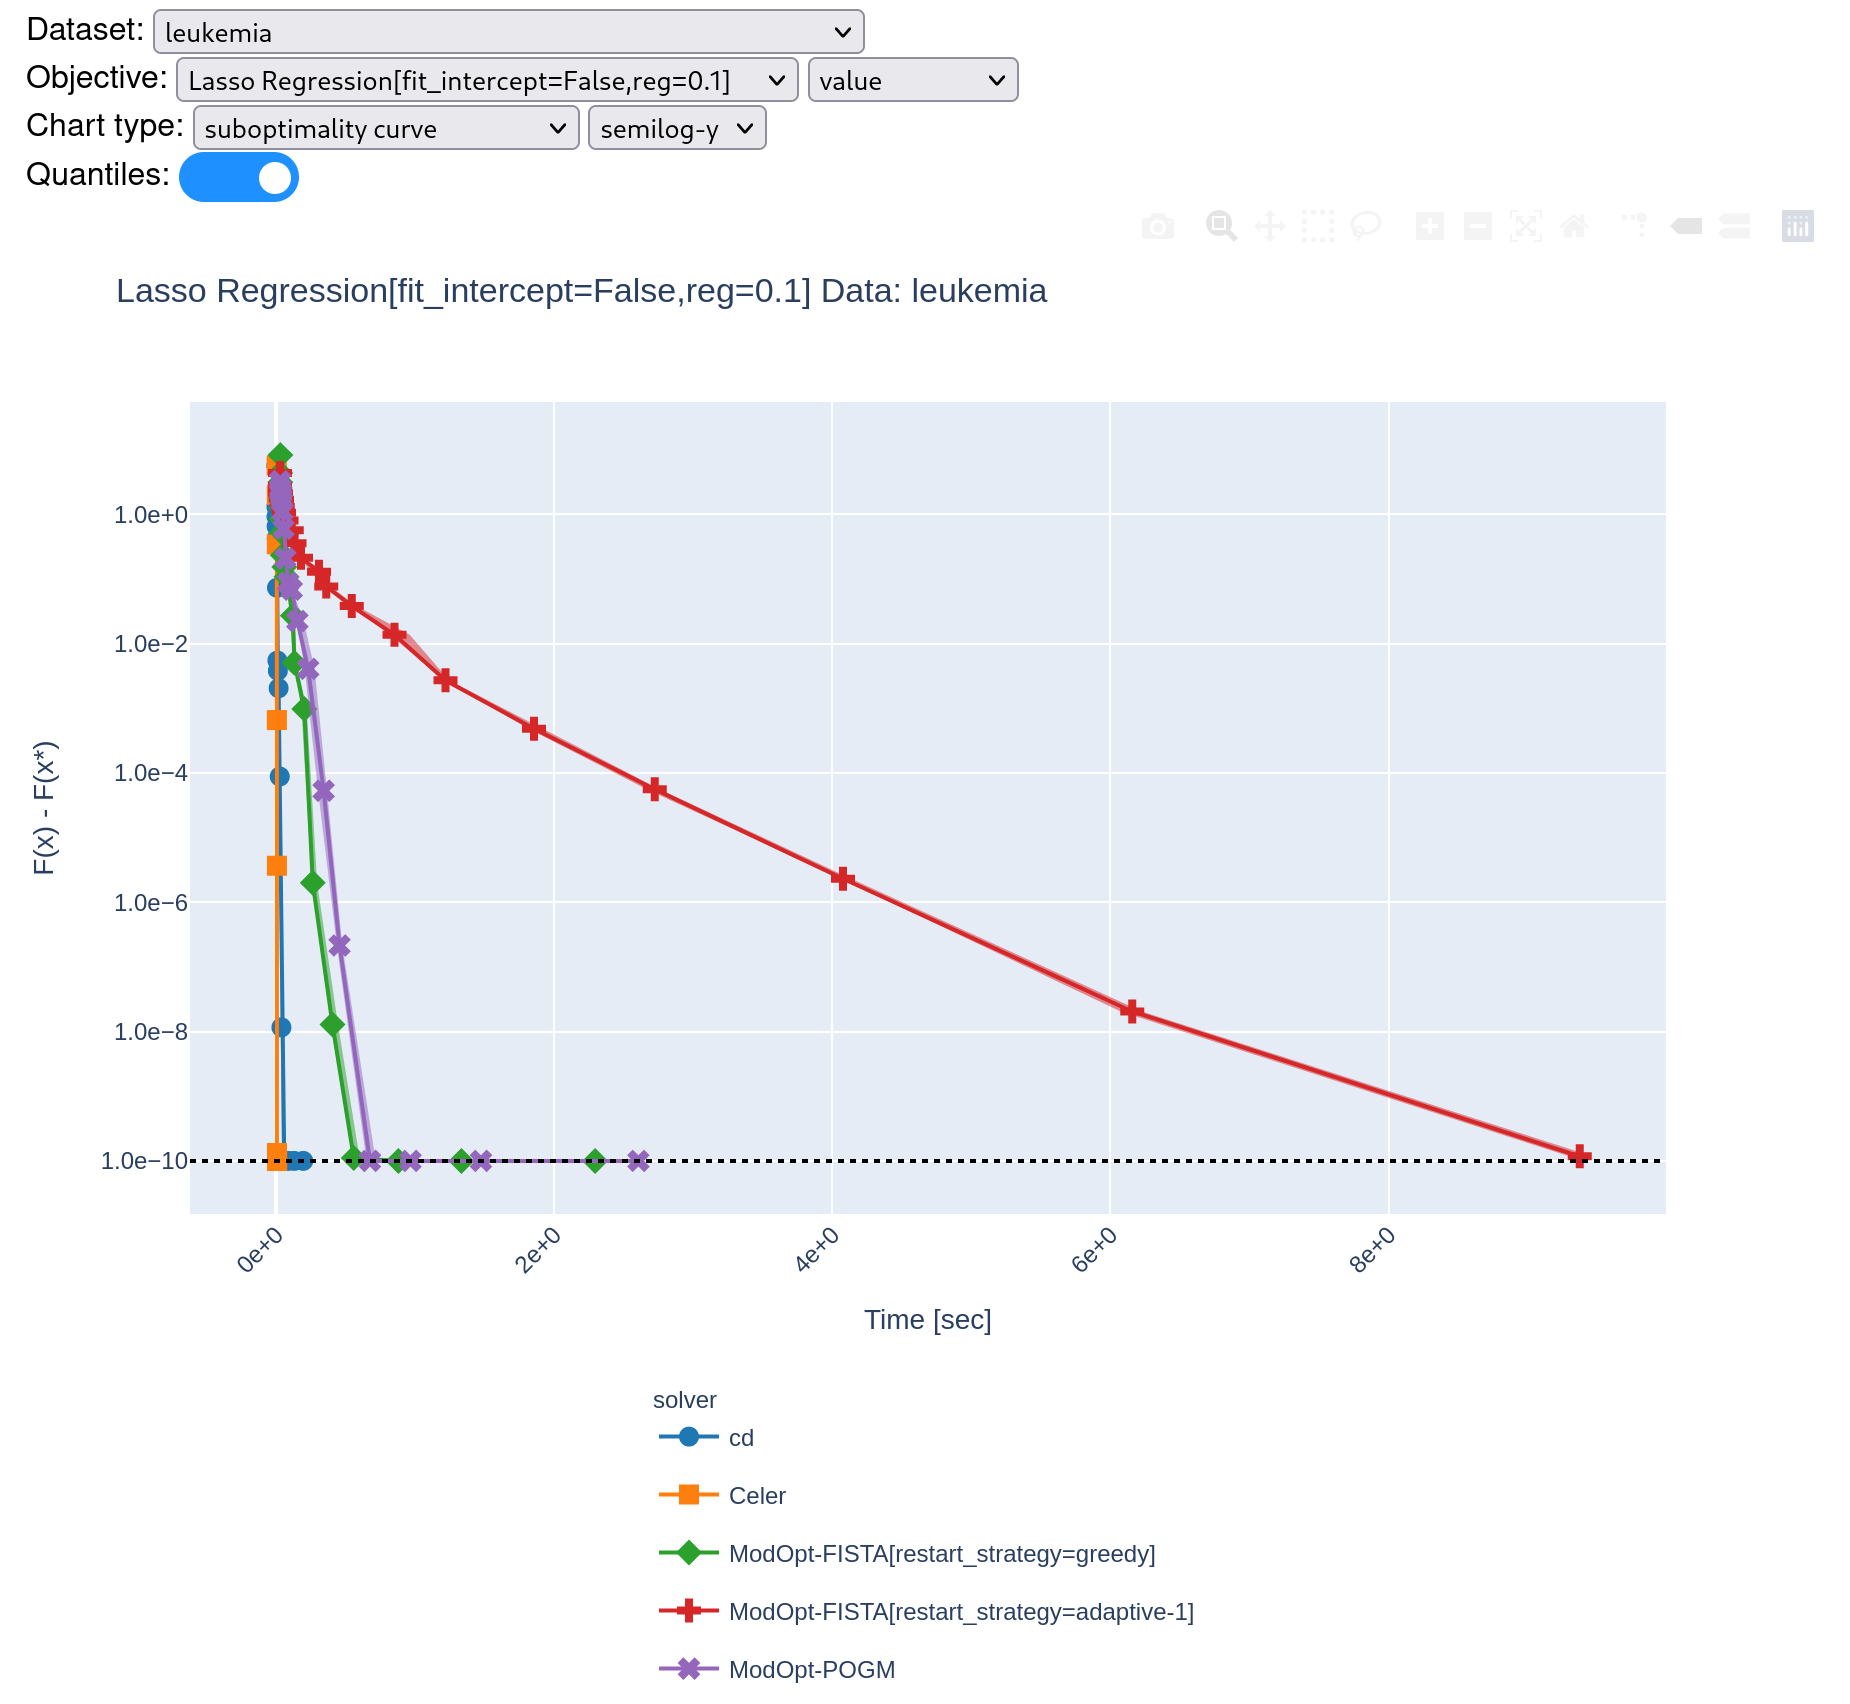This screenshot has height=1704, width=1850.
Task: Click the y-axis tick label 1.0e−2
Action: tap(151, 644)
